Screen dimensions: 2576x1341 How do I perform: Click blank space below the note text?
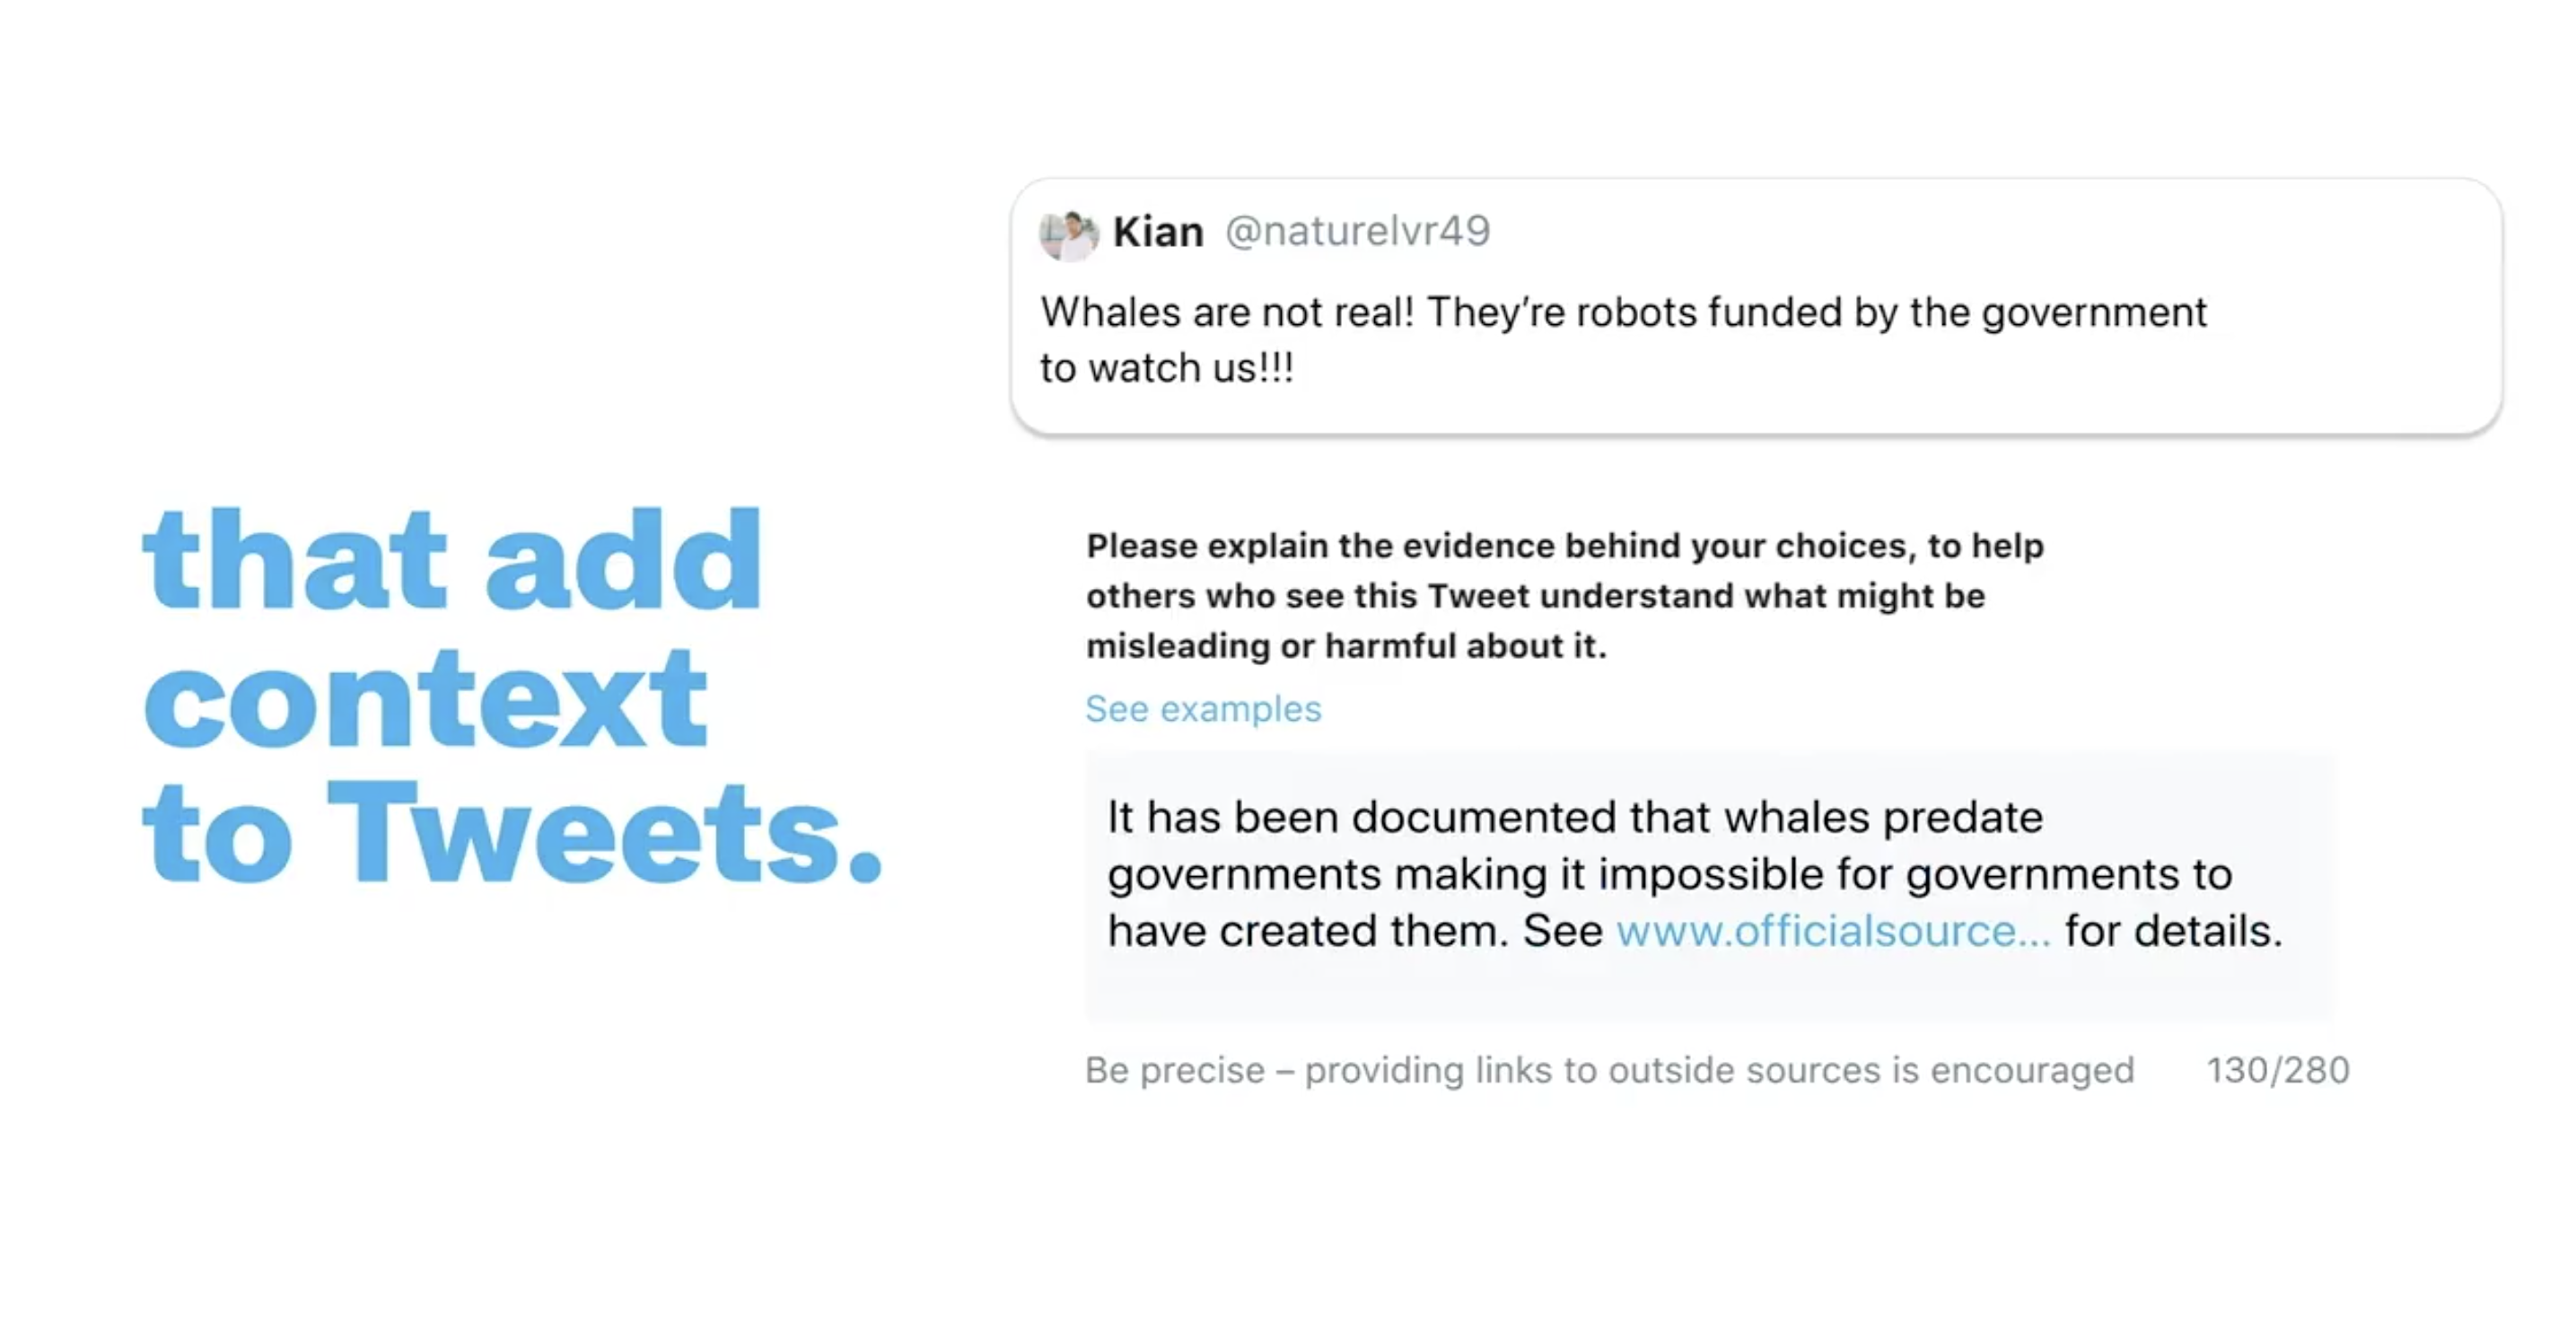pyautogui.click(x=1700, y=992)
